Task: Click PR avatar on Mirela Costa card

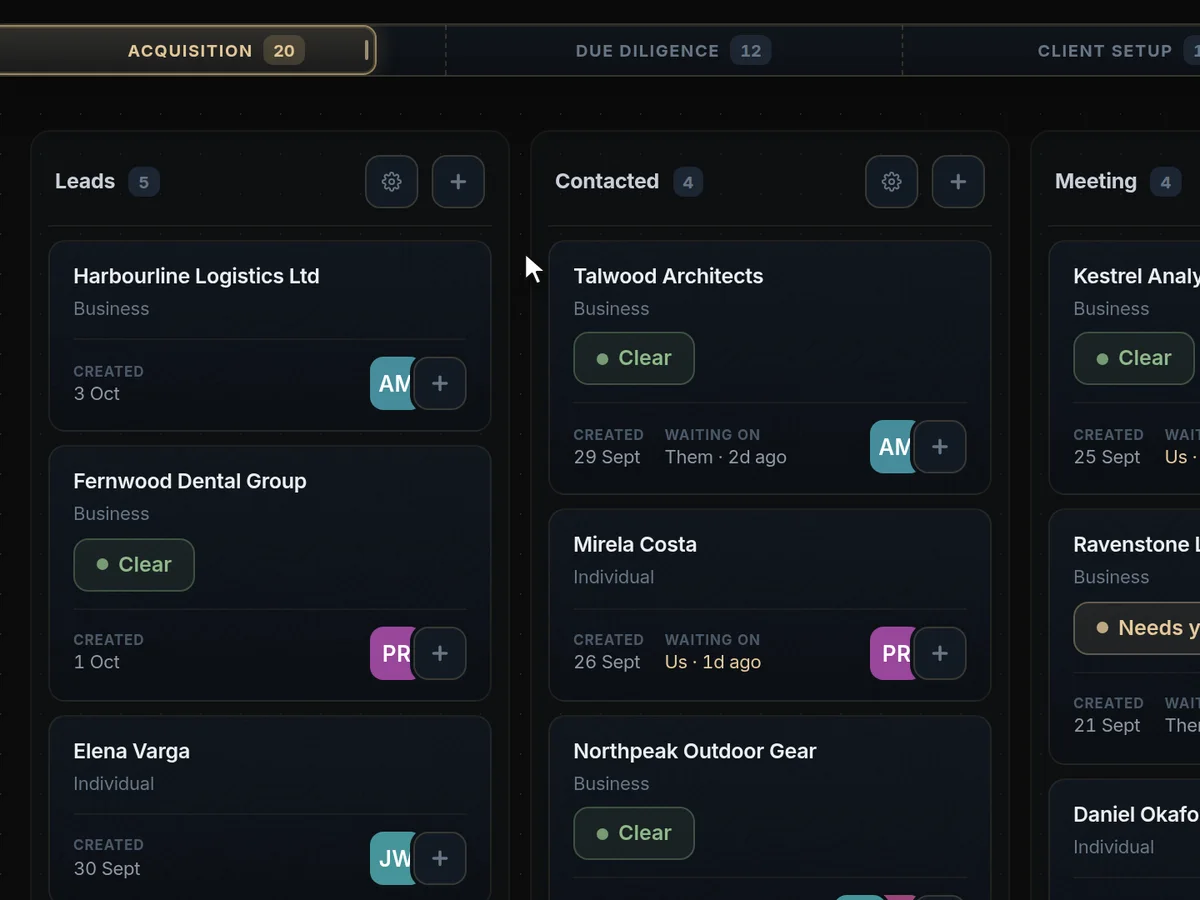Action: point(892,654)
